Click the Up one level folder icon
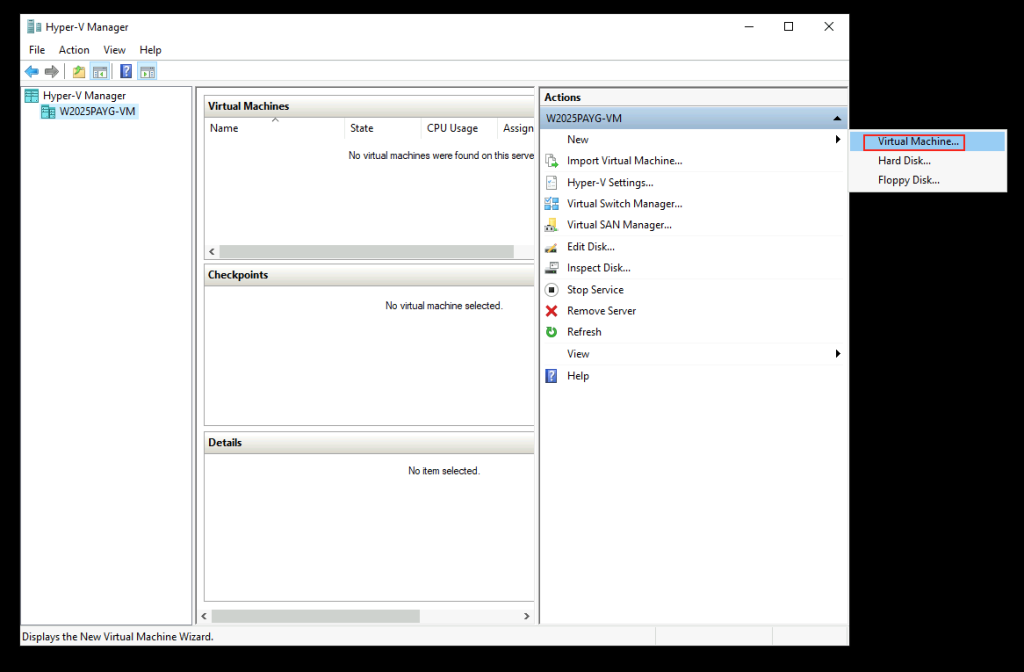 78,71
